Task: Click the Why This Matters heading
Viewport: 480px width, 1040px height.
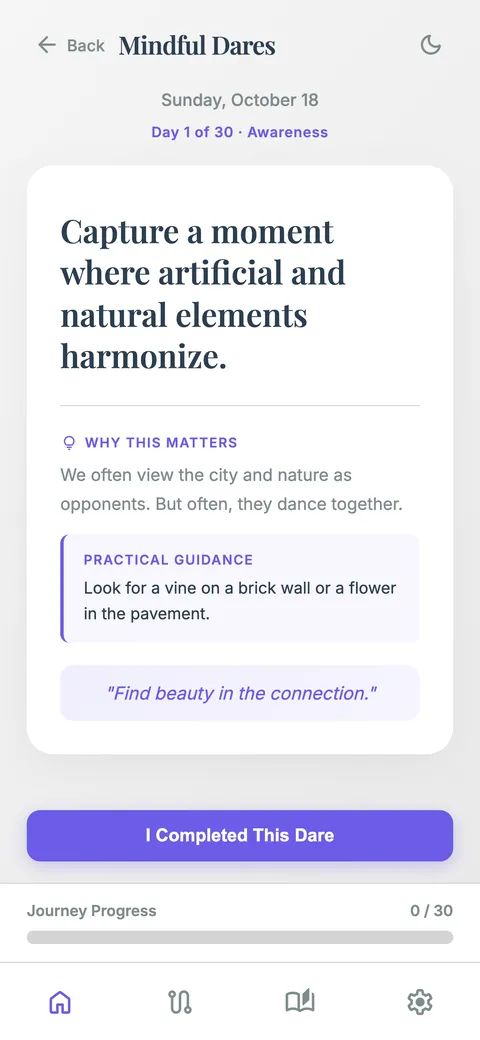Action: 161,442
